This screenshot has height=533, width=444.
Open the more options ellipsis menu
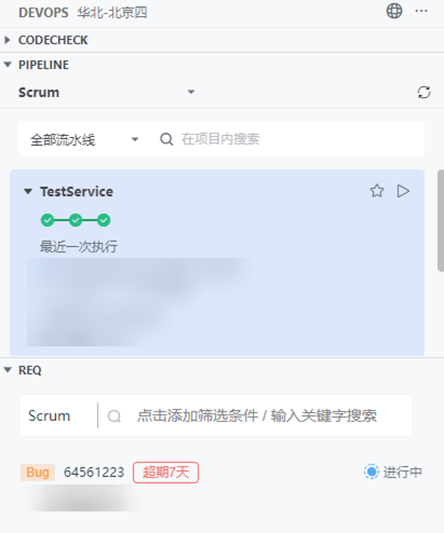point(421,11)
